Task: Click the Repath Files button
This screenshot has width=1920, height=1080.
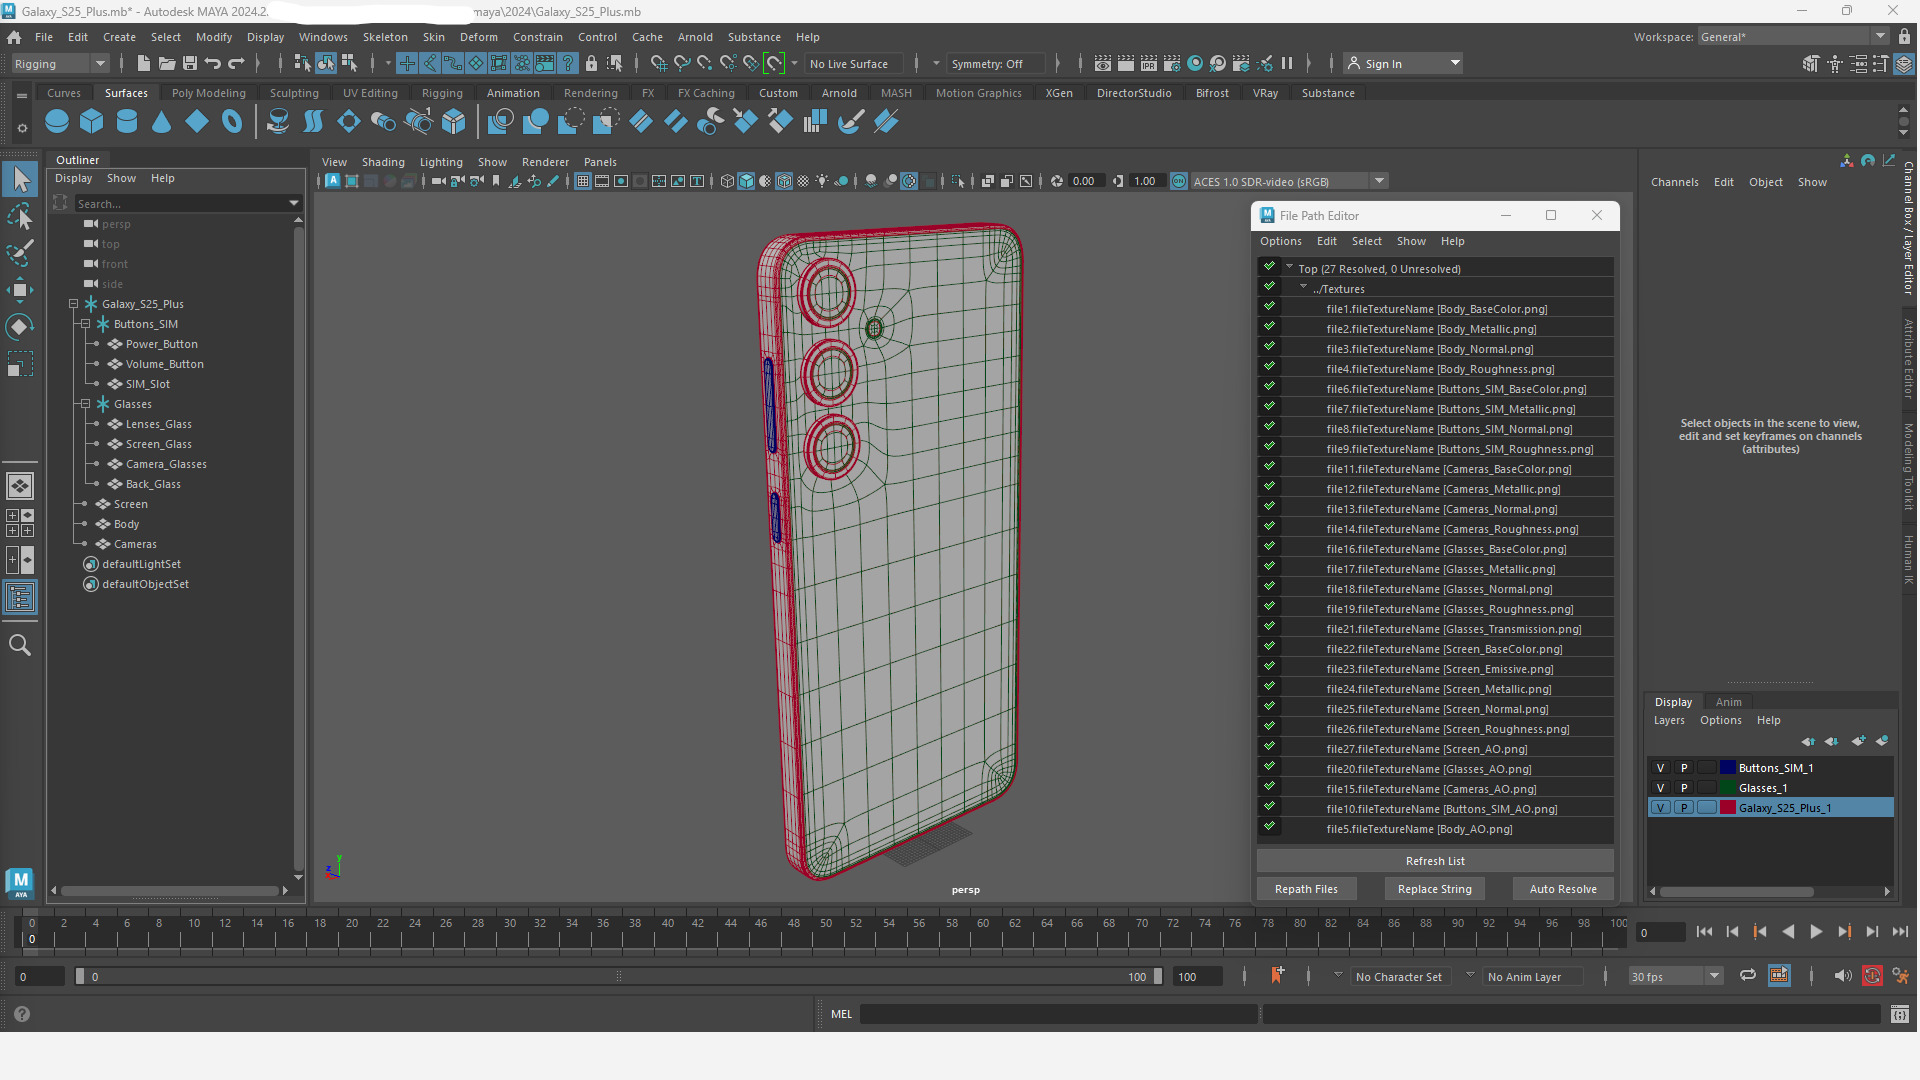Action: pos(1306,889)
